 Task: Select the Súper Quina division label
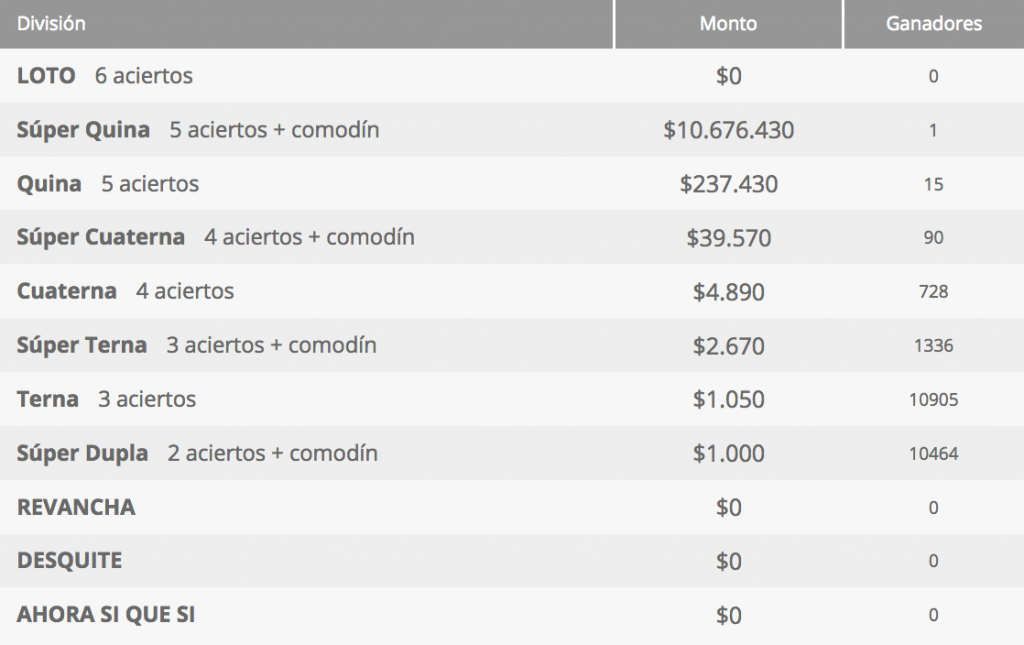[83, 130]
